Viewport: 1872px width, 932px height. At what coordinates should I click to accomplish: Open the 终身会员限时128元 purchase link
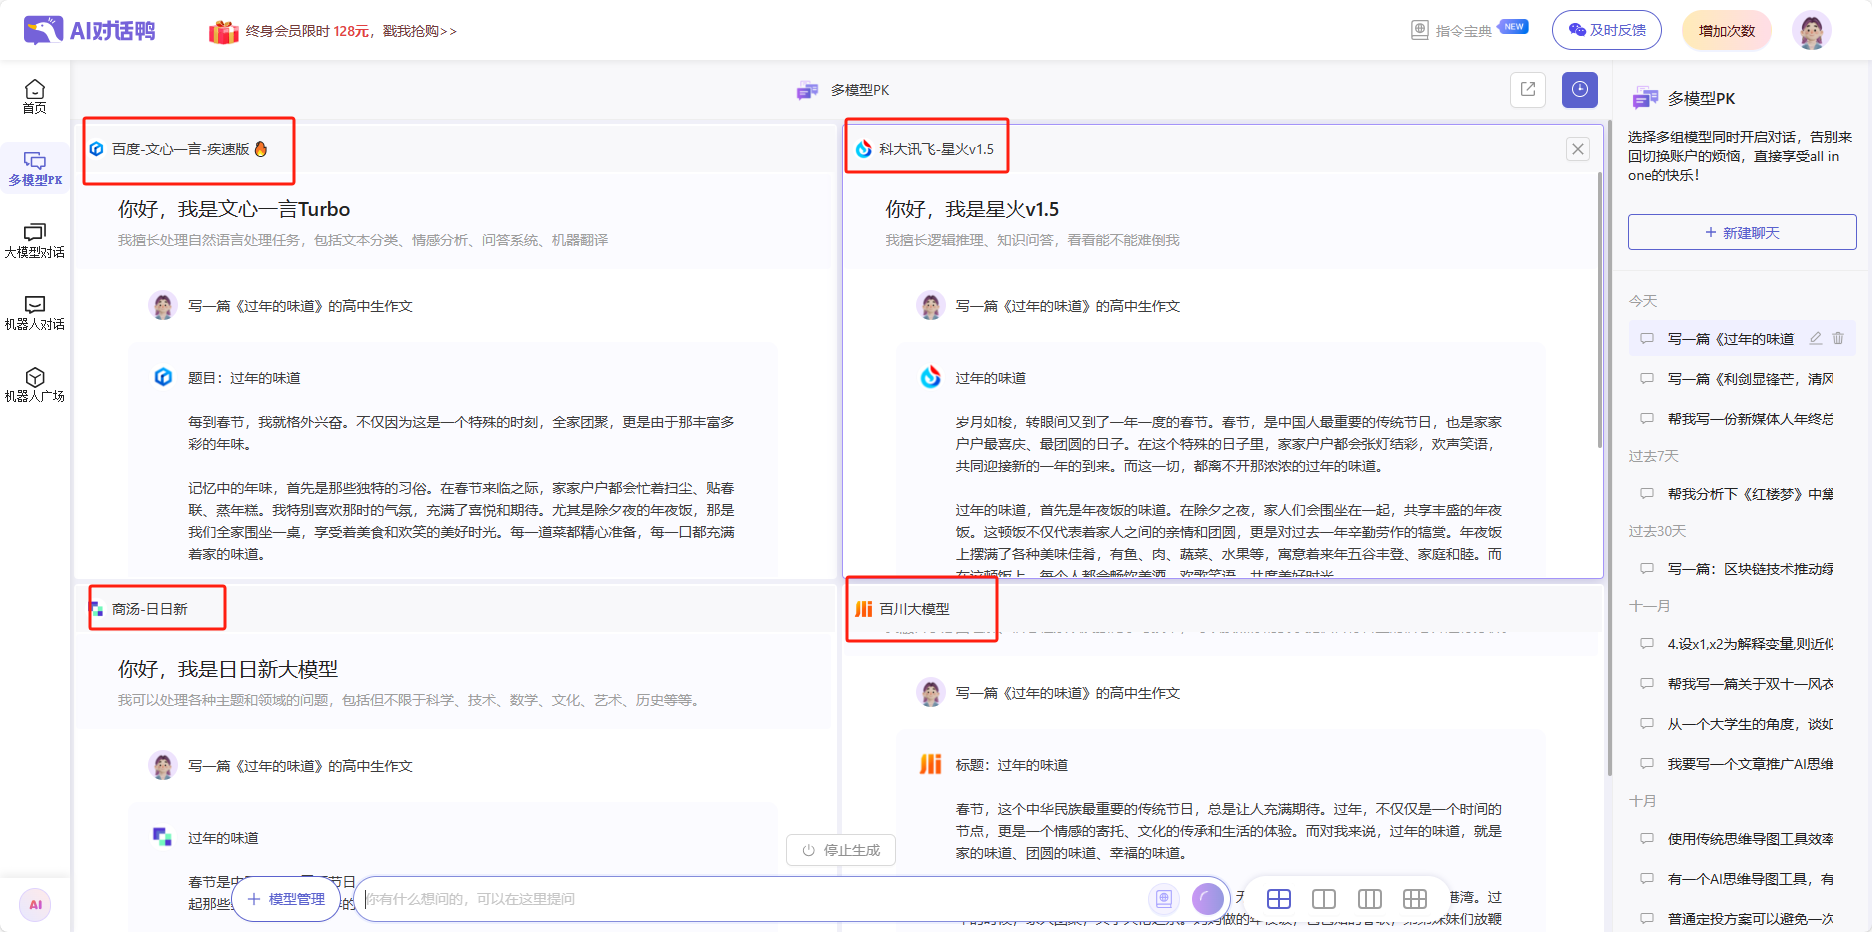pos(351,31)
